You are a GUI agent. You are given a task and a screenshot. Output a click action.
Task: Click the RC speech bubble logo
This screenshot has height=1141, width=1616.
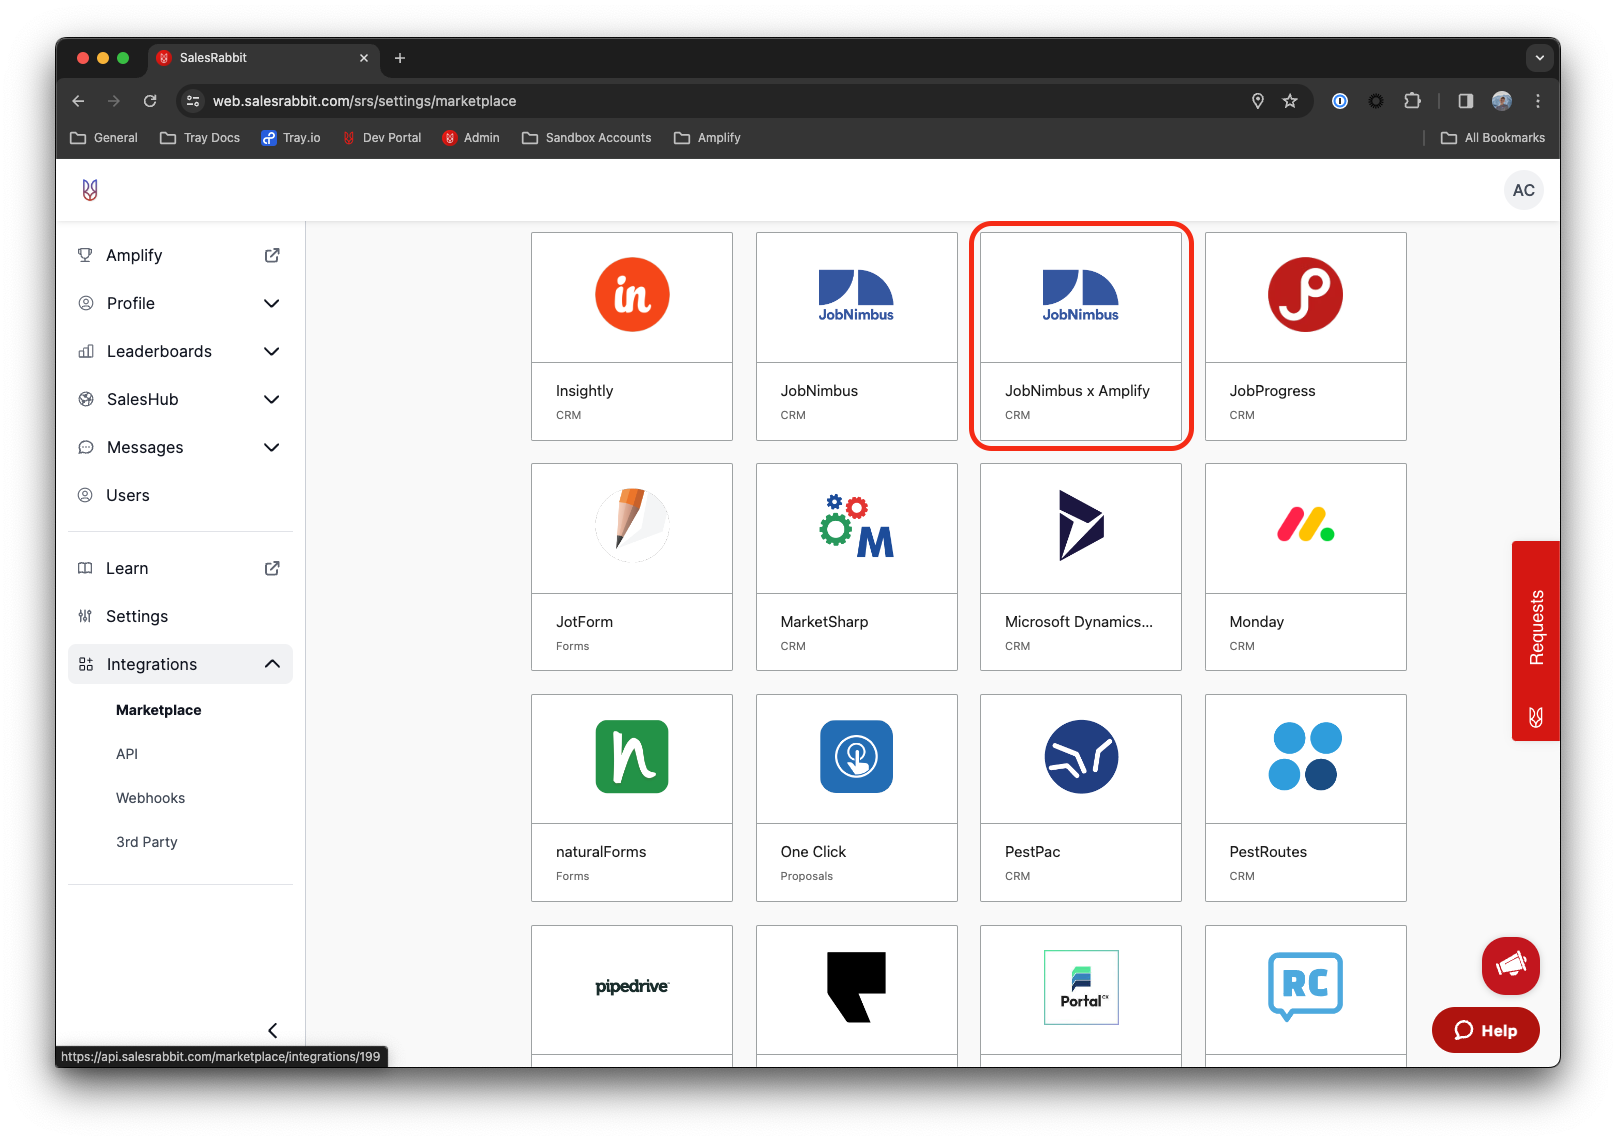pyautogui.click(x=1305, y=987)
